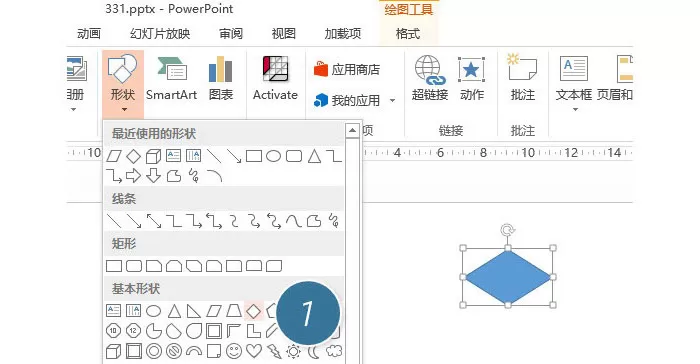Pick the L-shape under 基本形状
Screen dimensions: 700x364
pyautogui.click(x=254, y=331)
